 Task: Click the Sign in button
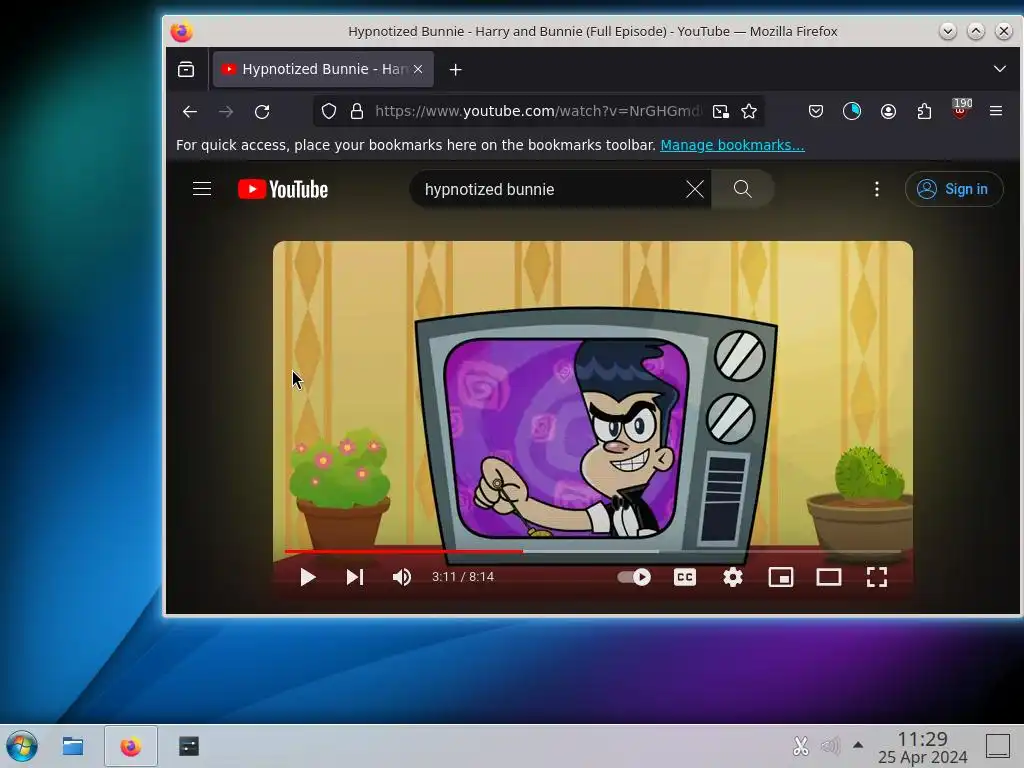(953, 189)
